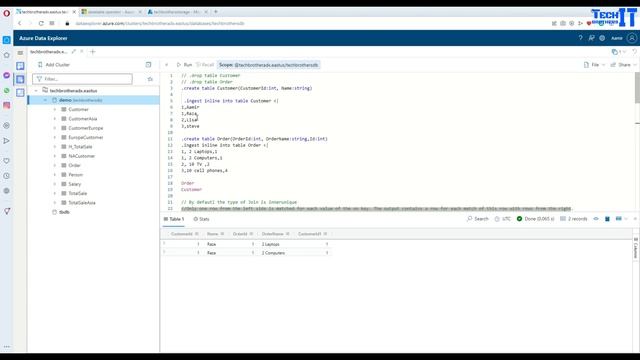Click the '2 Laptops' result cell
This screenshot has height=360, width=640.
pos(271,244)
